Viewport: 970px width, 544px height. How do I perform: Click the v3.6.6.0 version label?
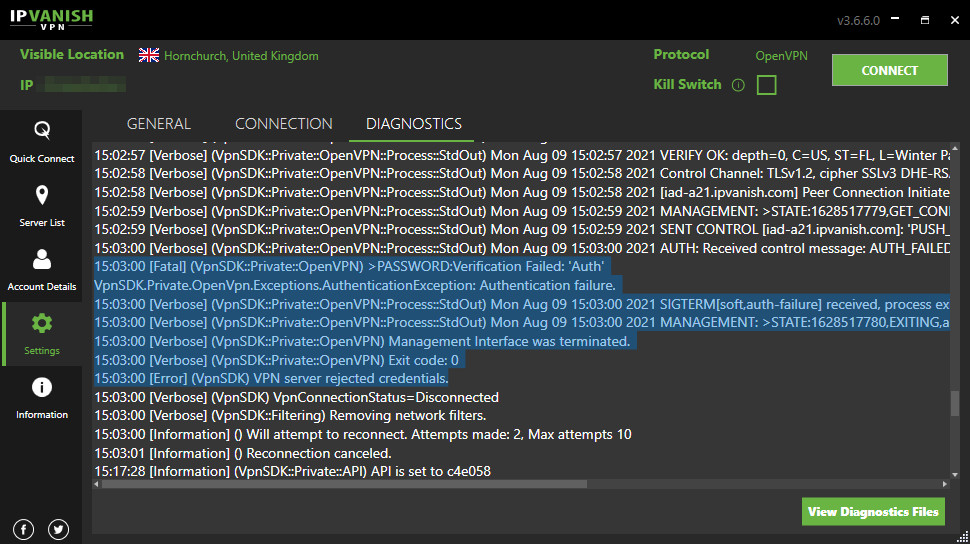click(x=858, y=20)
